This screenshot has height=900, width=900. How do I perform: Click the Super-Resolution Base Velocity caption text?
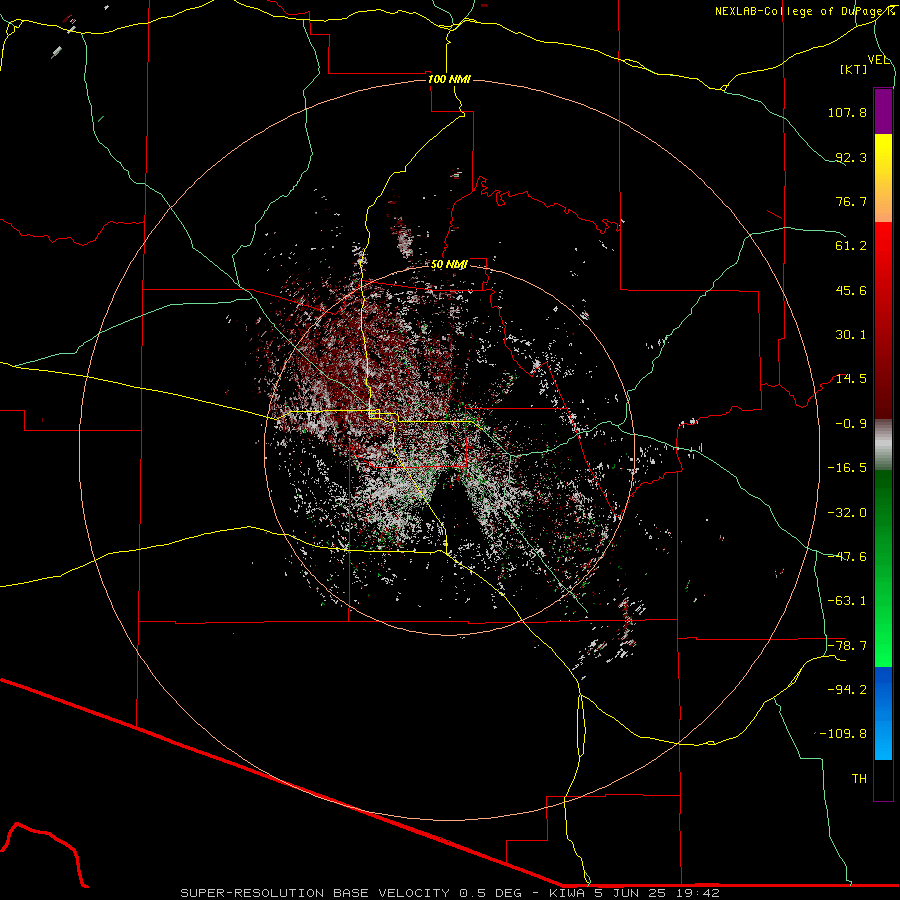click(x=450, y=893)
